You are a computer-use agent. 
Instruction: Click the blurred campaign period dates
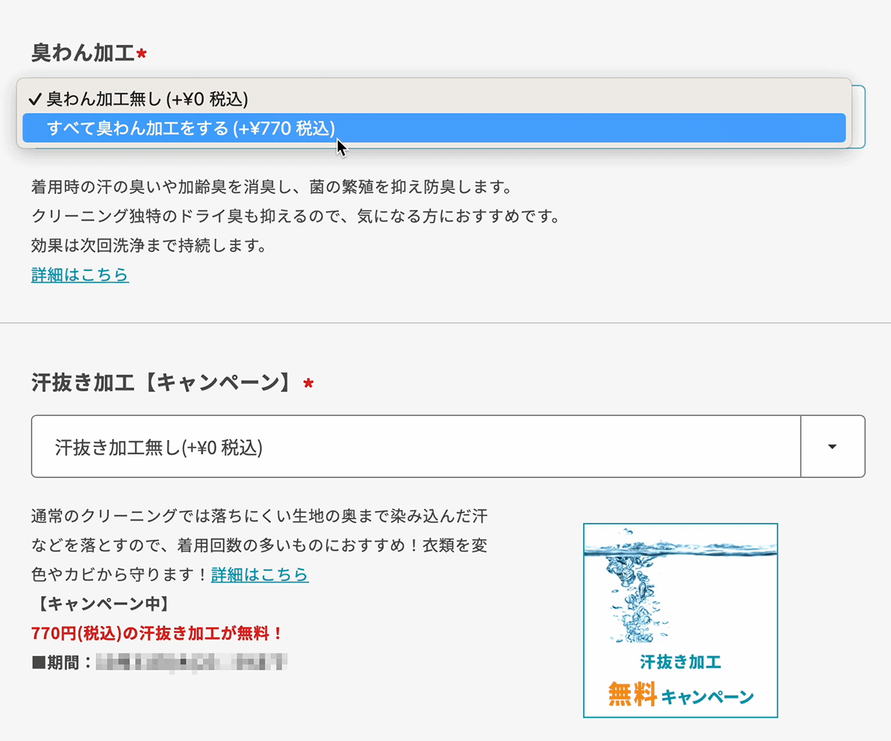[x=190, y=662]
